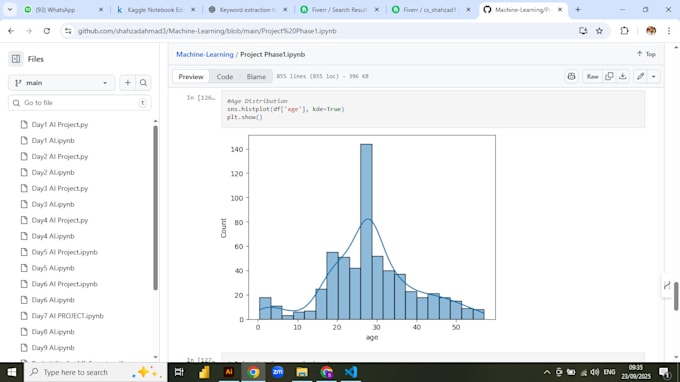Open Day2 AI.ipynb file
The width and height of the screenshot is (680, 382).
coord(53,173)
